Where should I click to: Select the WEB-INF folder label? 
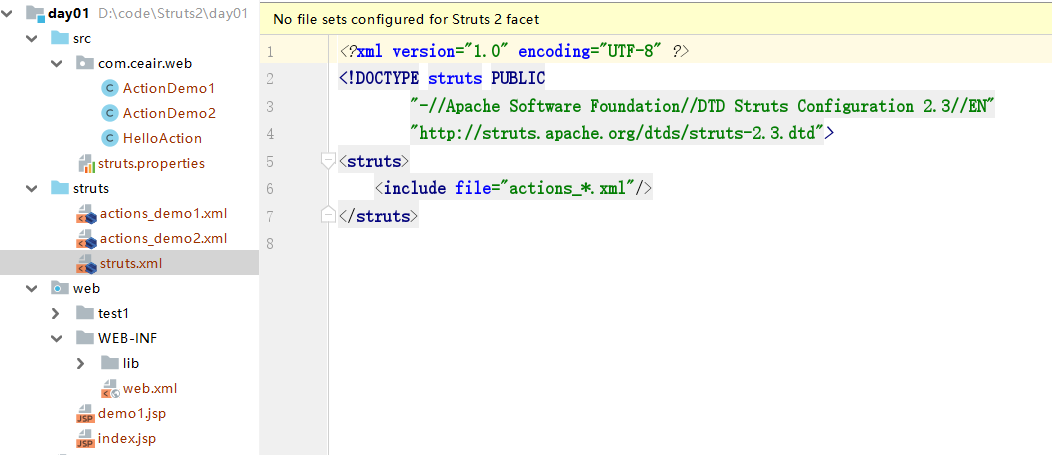(x=128, y=338)
